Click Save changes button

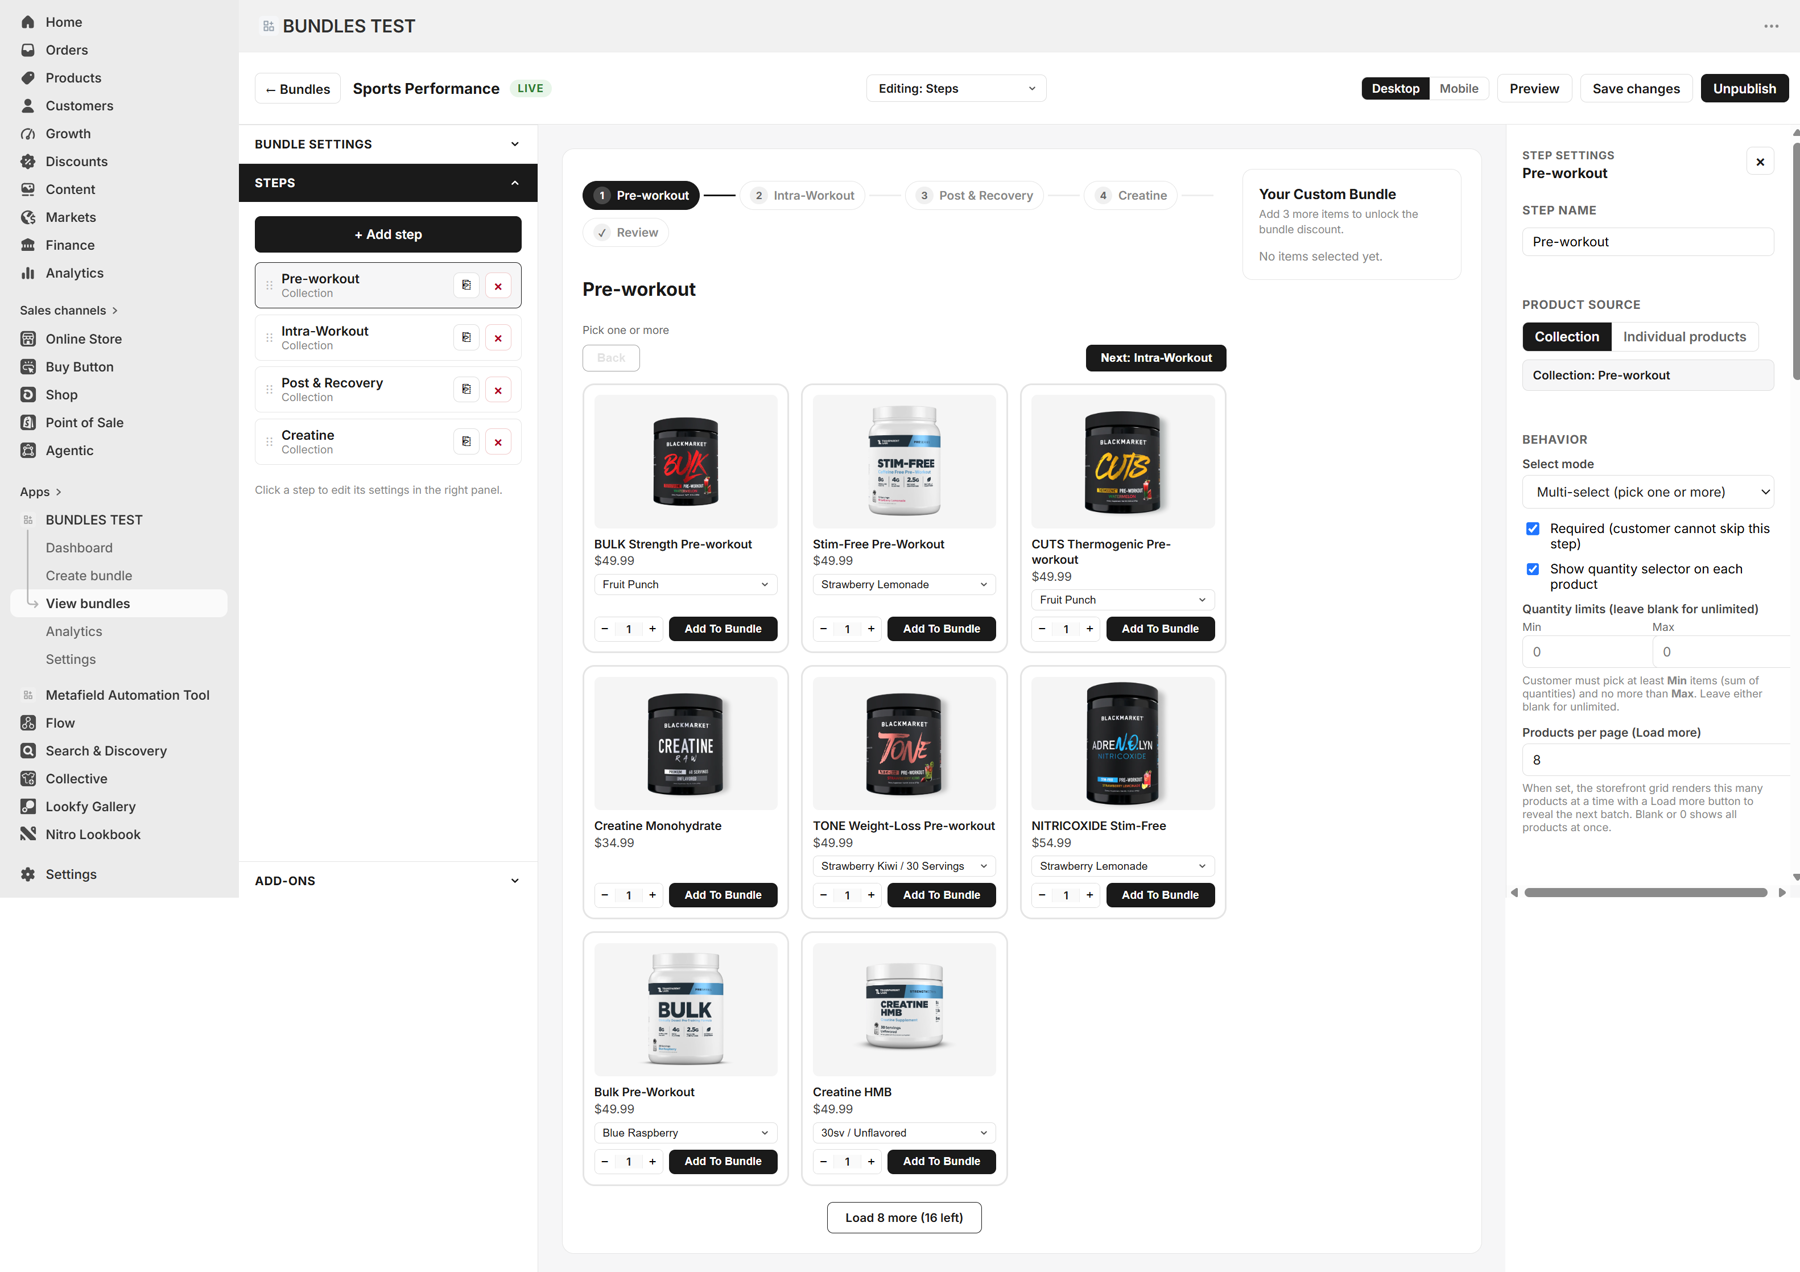pos(1635,89)
